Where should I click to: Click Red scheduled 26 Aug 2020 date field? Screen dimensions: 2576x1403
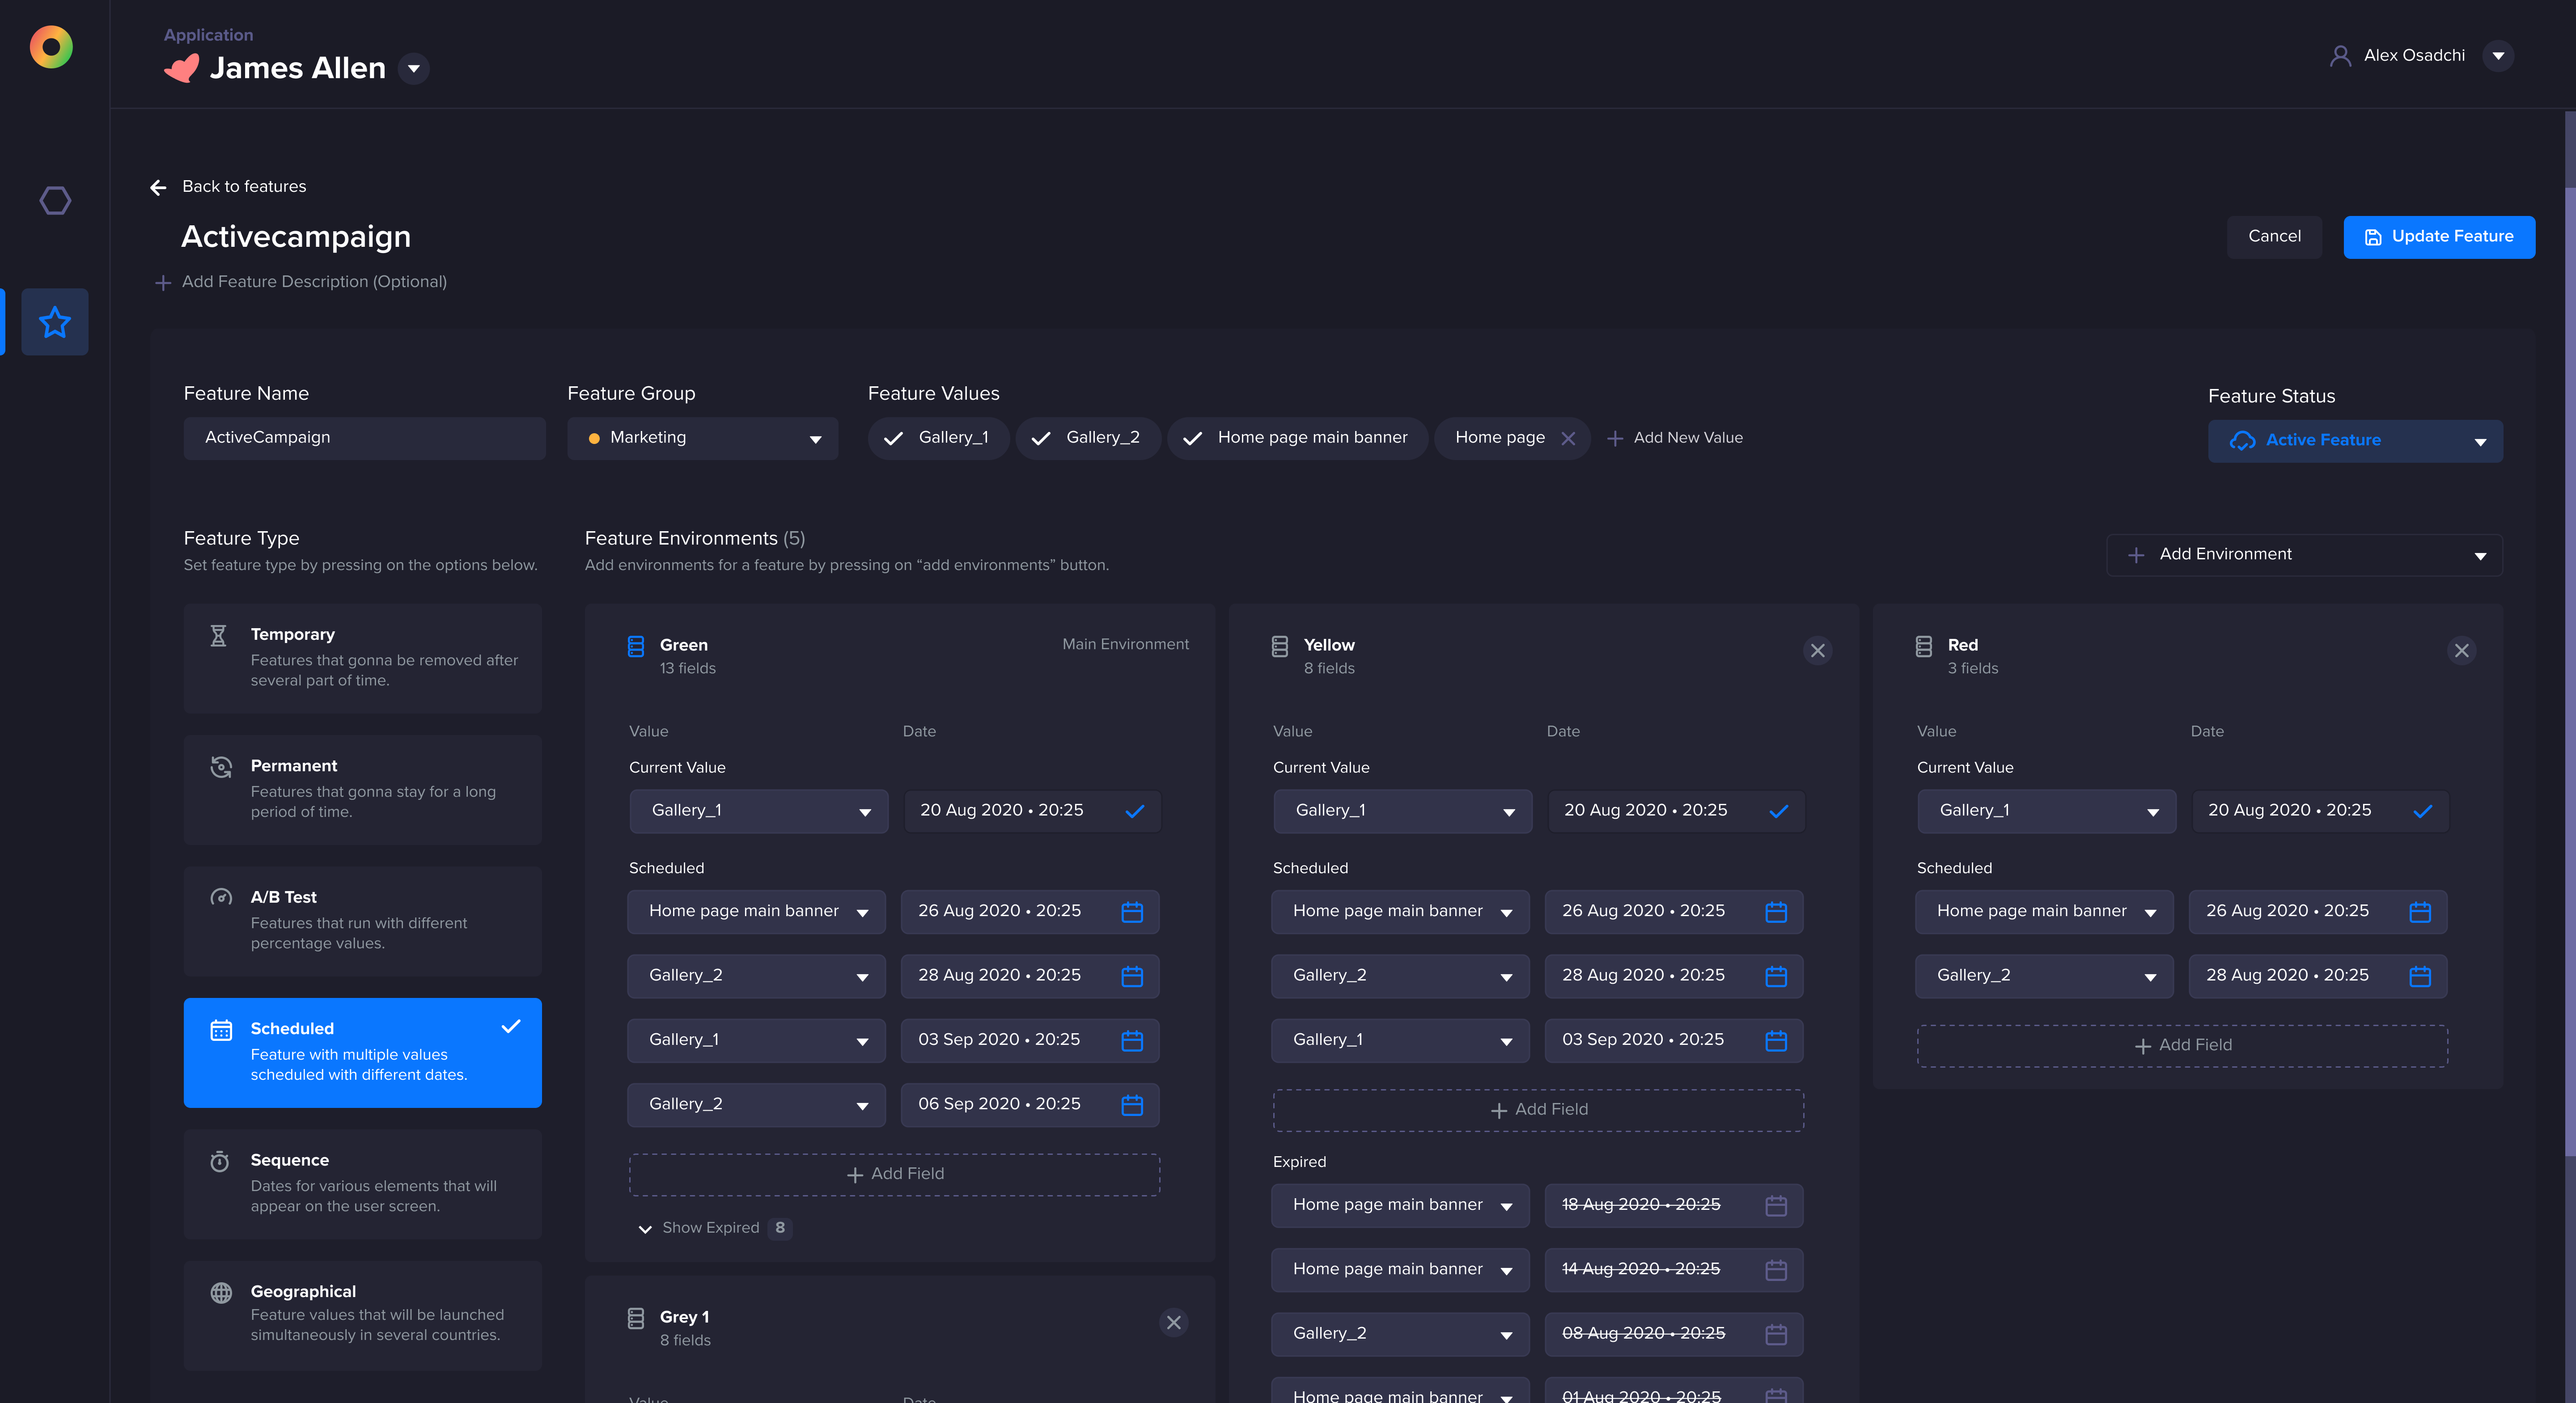coord(2317,912)
